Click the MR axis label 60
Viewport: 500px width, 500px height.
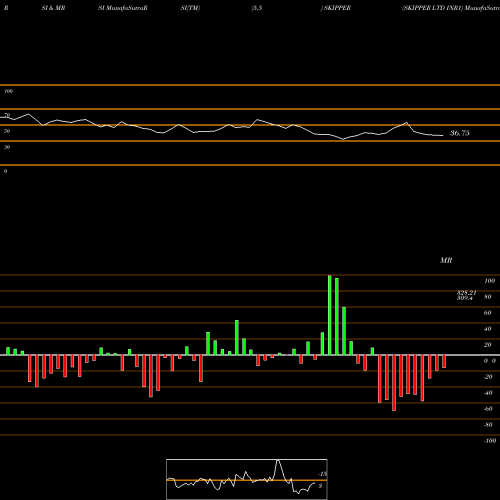(x=488, y=313)
